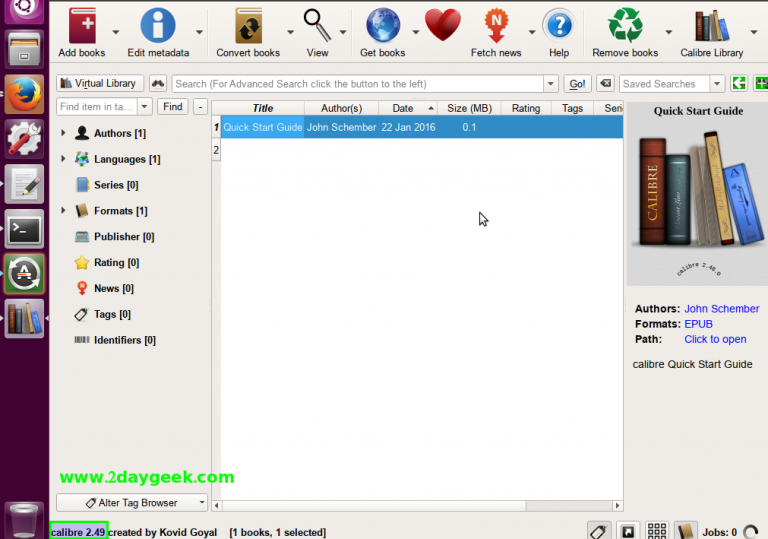Click the Jobs spinner icon
Viewport: 768px width, 539px height.
751,532
